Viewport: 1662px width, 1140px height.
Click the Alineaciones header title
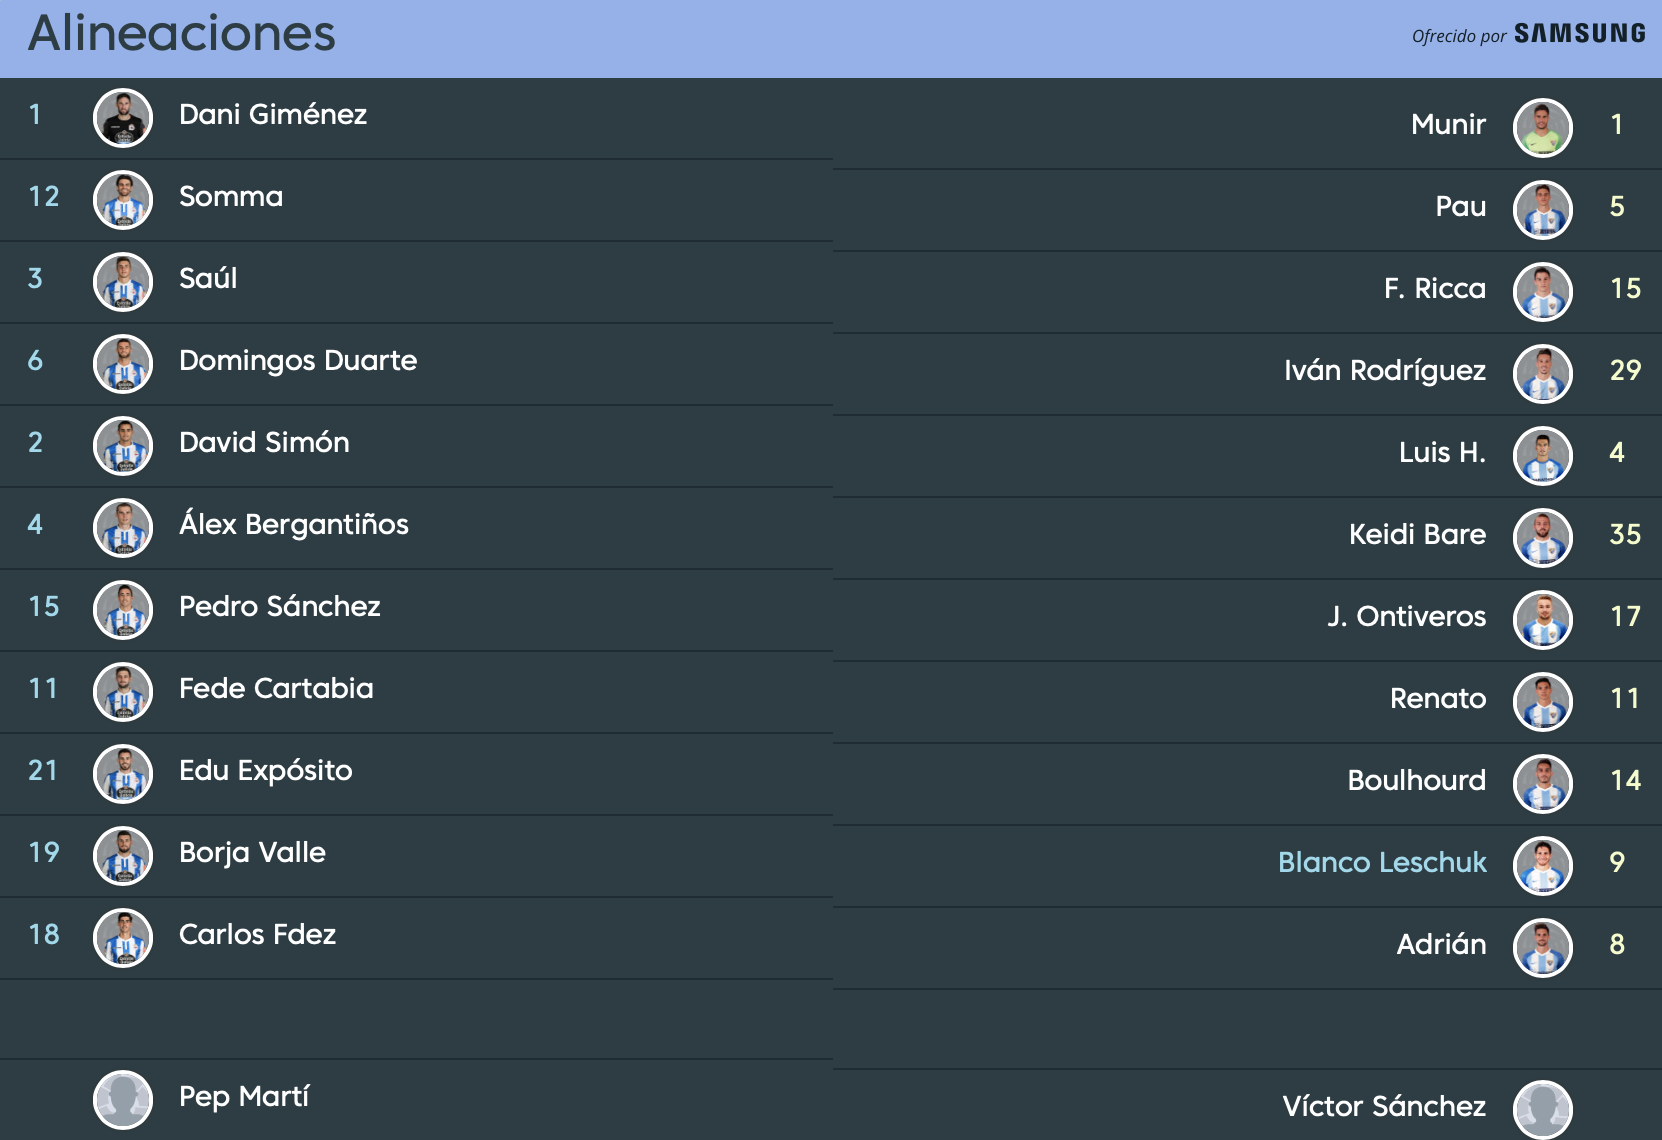click(182, 33)
